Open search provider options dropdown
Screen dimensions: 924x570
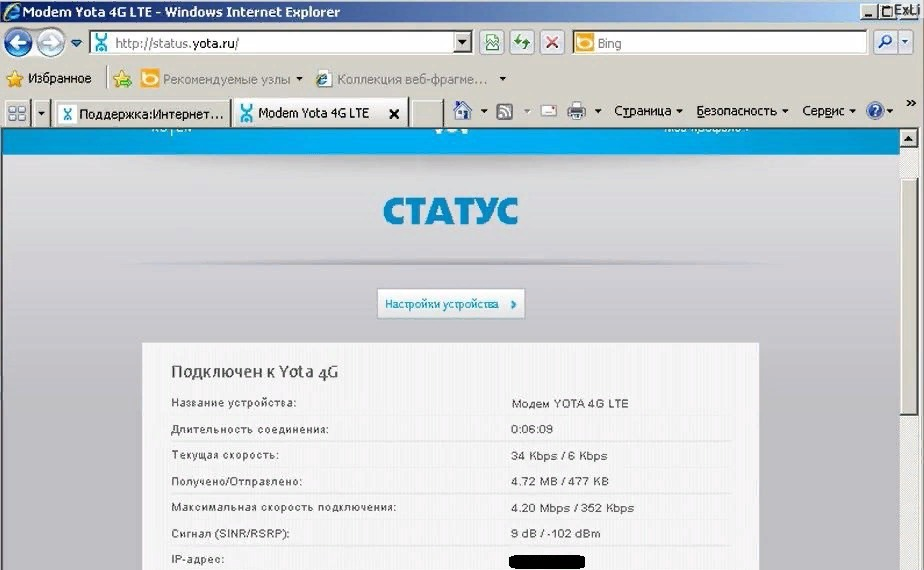pos(906,42)
